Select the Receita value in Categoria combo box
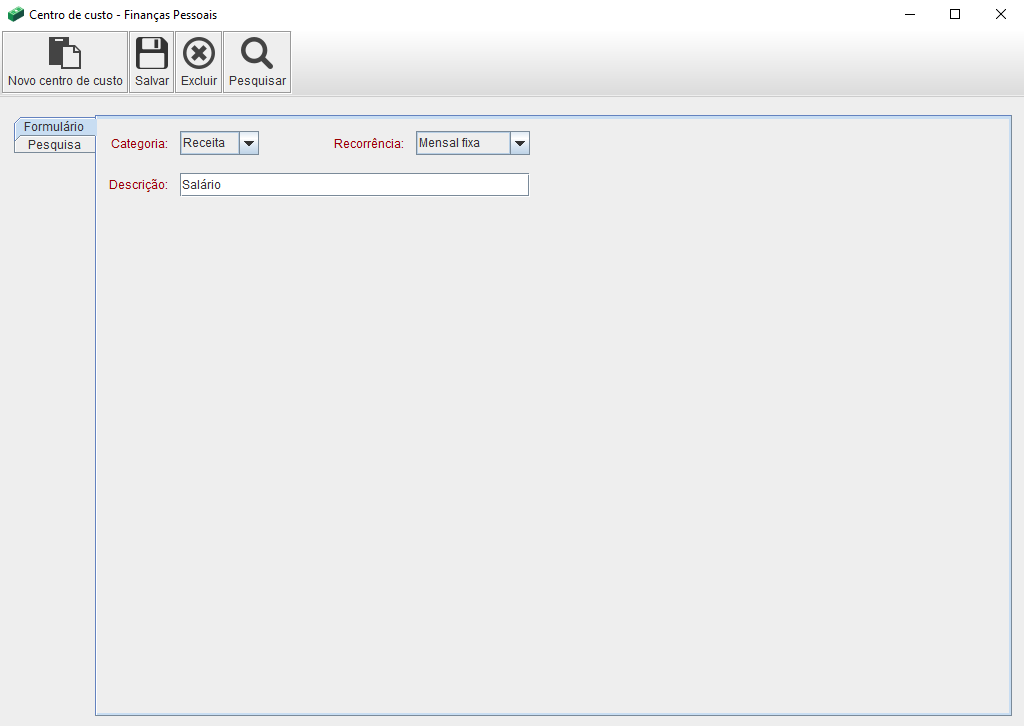 tap(209, 144)
